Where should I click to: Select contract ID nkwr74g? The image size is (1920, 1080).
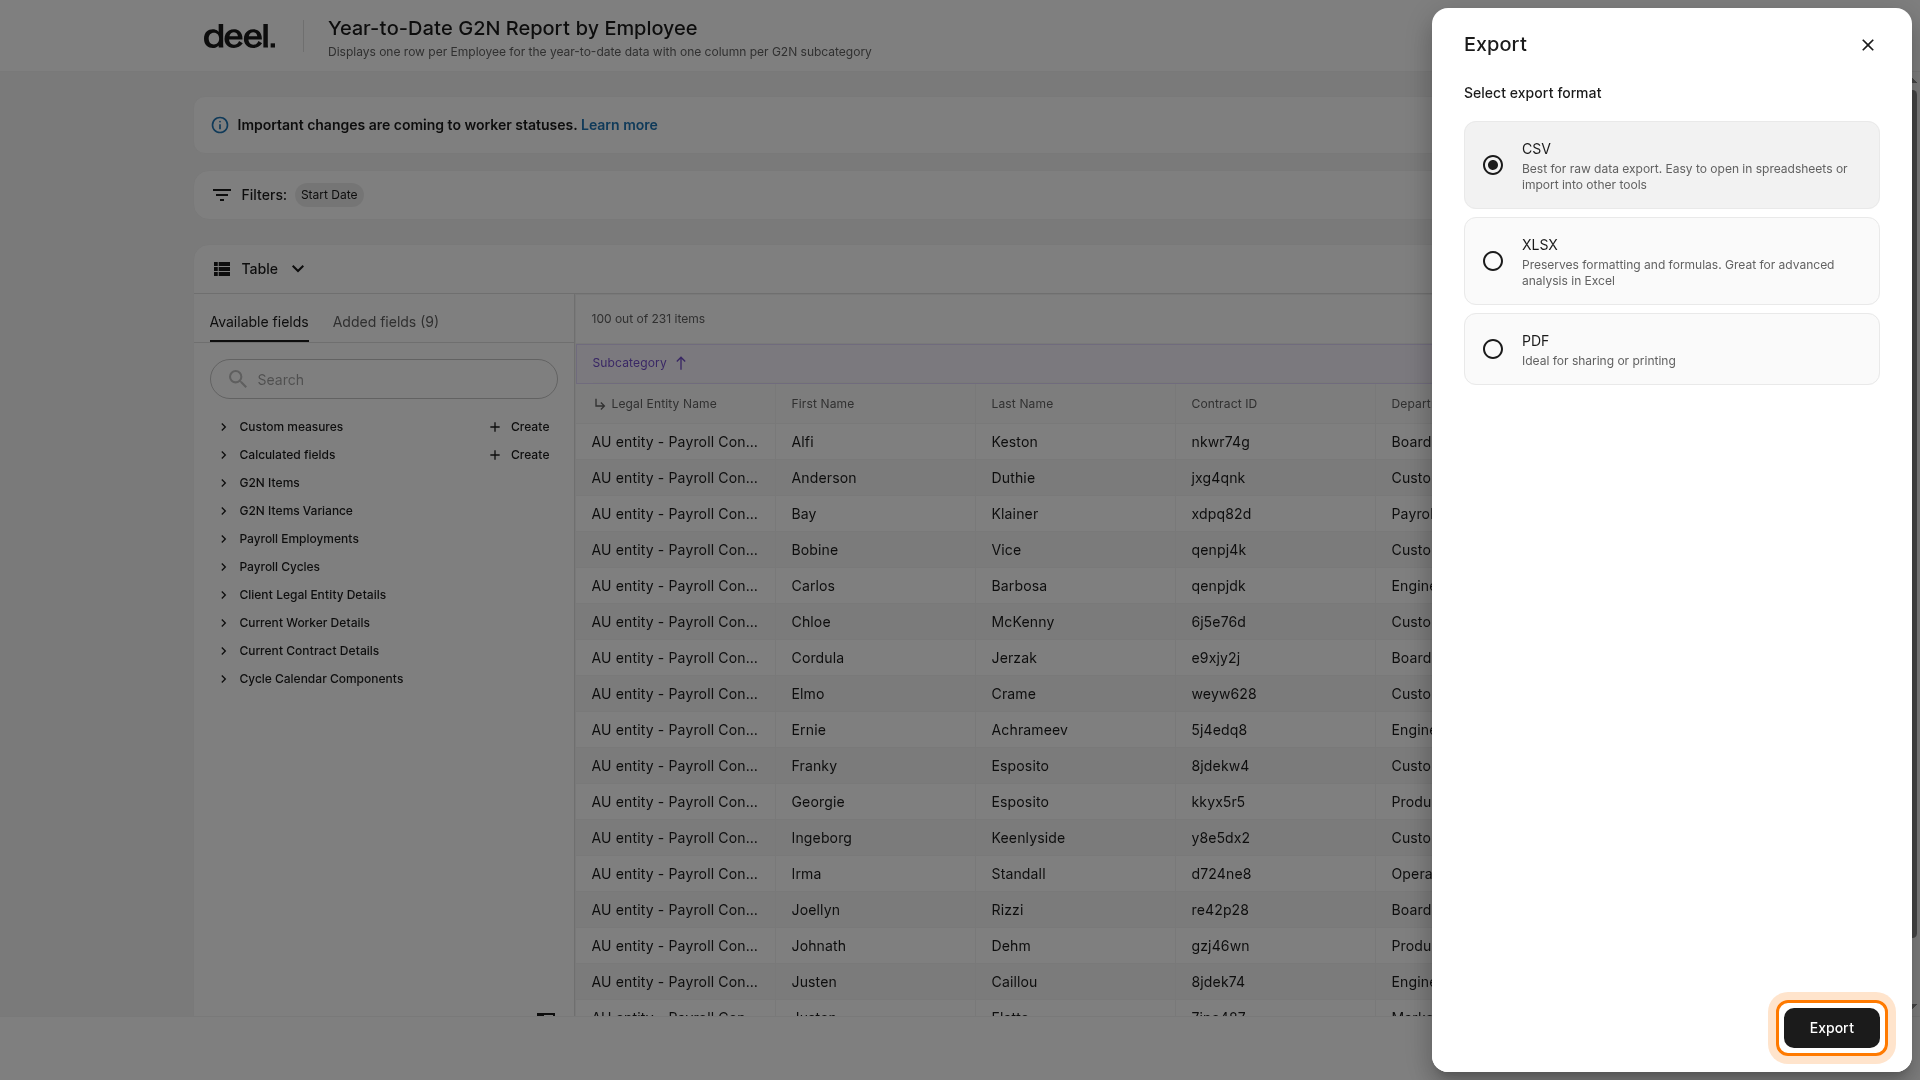pyautogui.click(x=1275, y=442)
